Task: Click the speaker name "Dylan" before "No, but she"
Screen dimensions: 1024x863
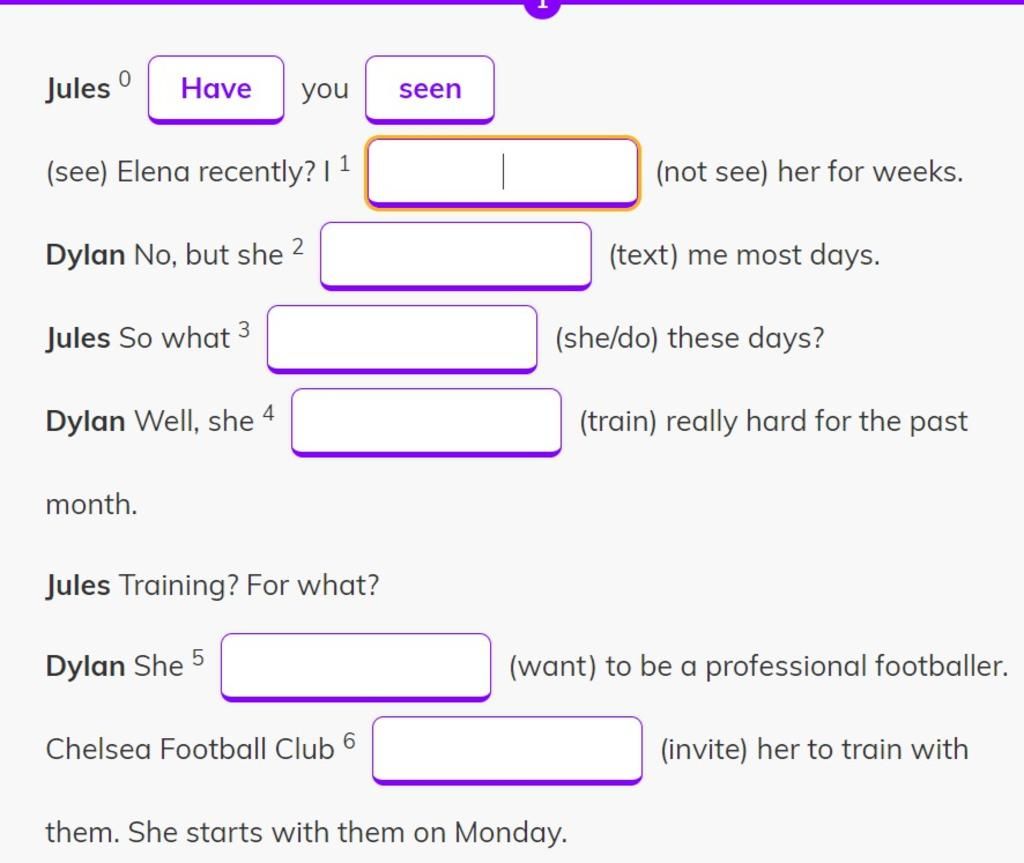Action: pos(86,255)
